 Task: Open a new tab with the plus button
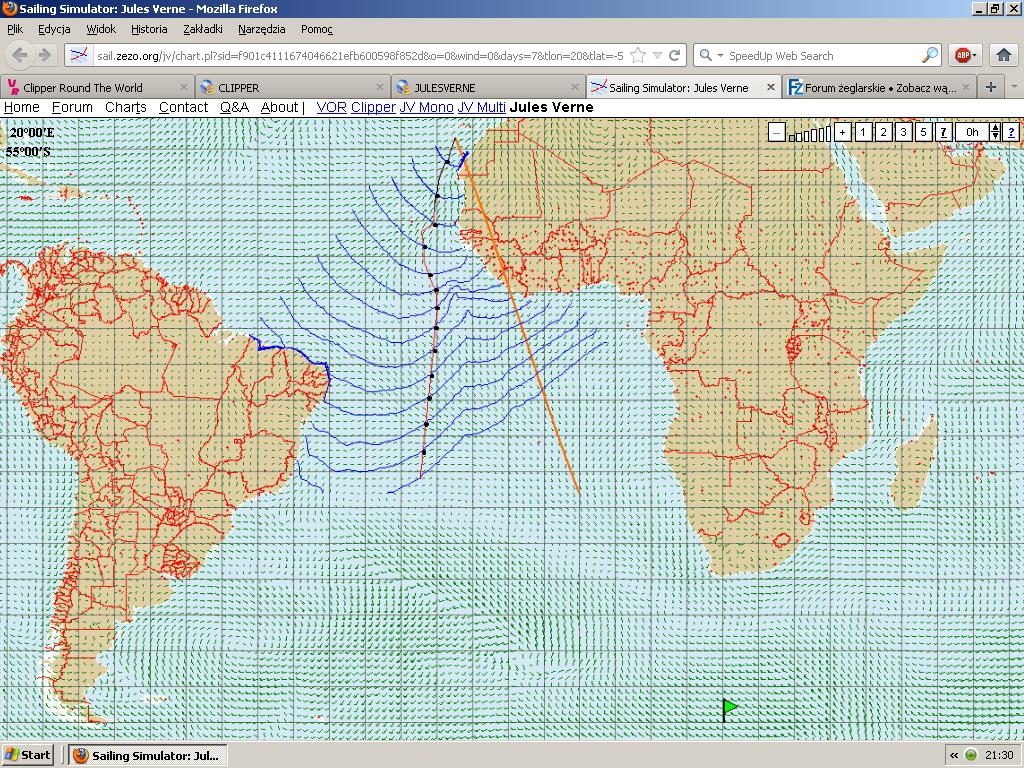pos(990,87)
